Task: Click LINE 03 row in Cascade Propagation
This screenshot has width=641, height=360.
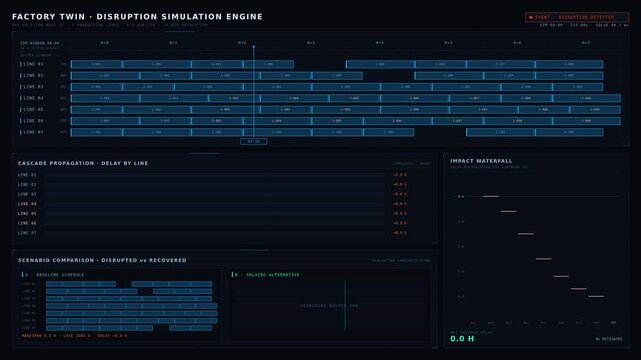Action: pyautogui.click(x=213, y=194)
